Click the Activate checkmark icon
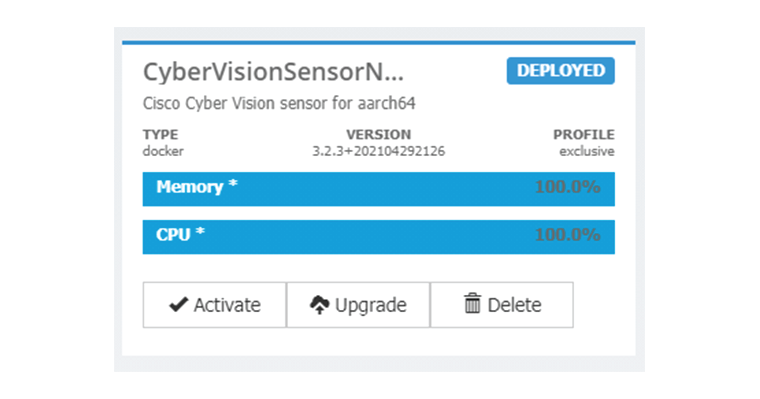The width and height of the screenshot is (760, 399). tap(178, 304)
